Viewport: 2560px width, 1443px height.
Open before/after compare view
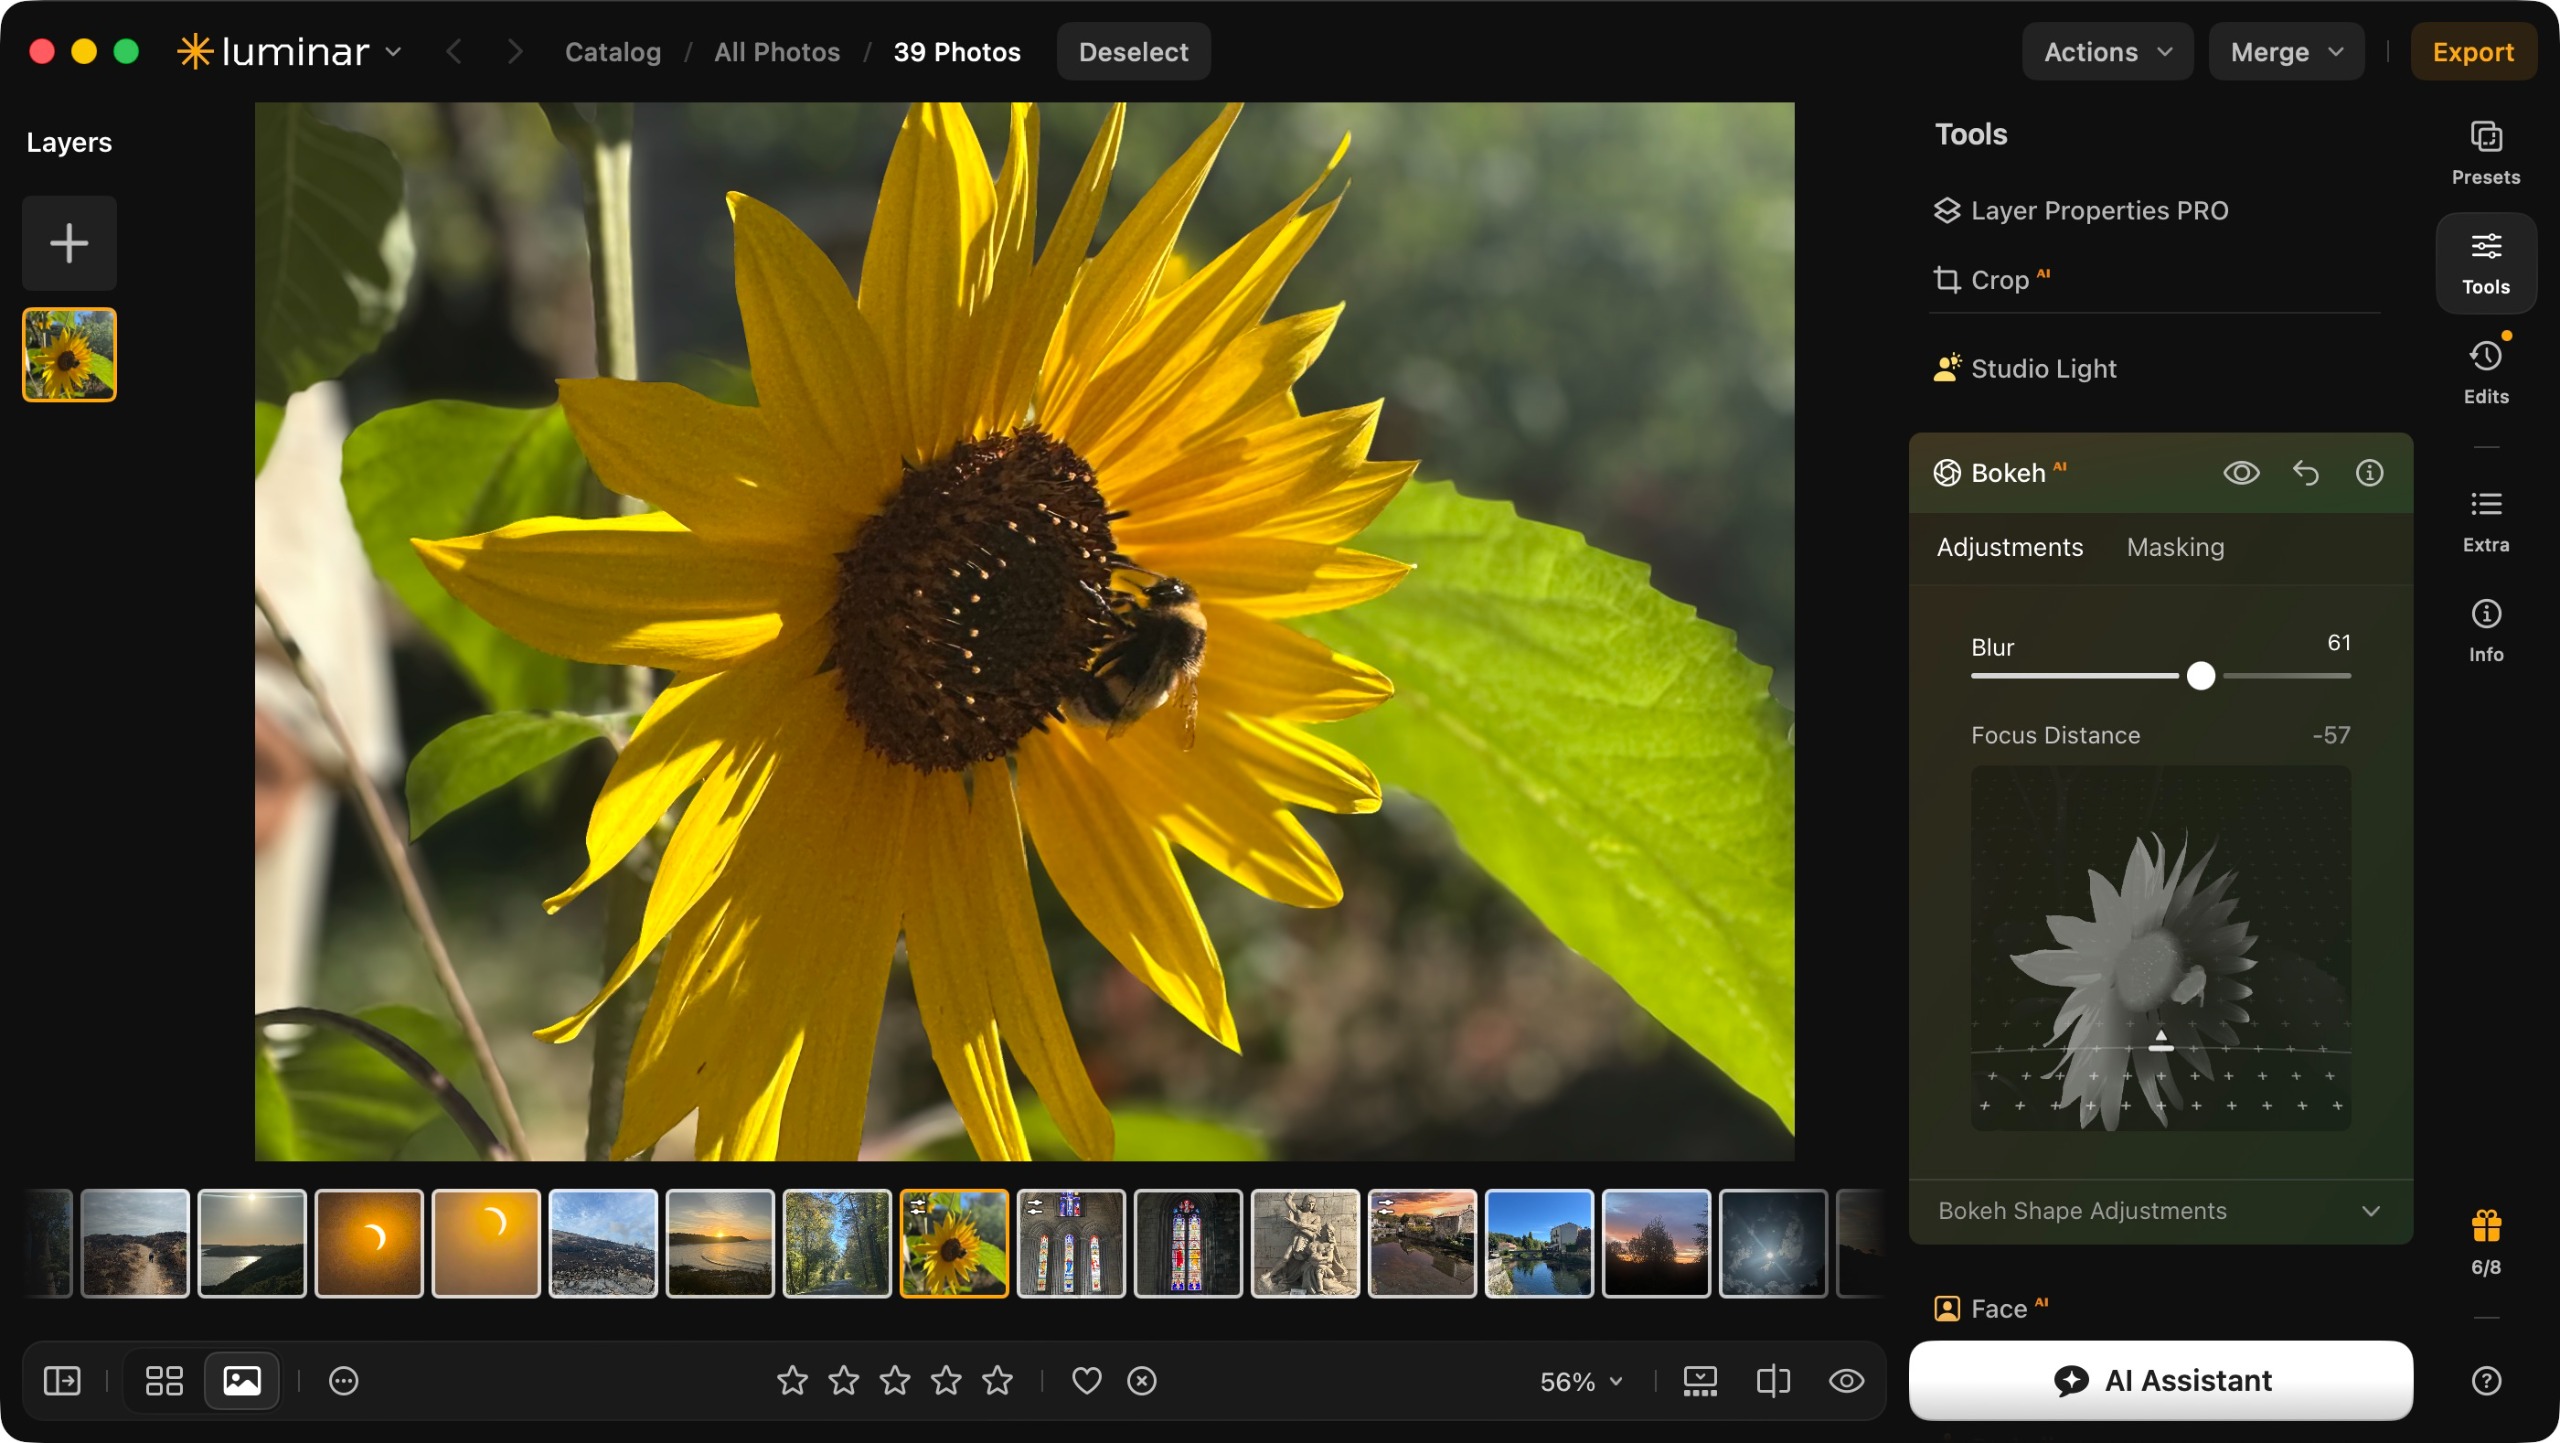[1773, 1381]
